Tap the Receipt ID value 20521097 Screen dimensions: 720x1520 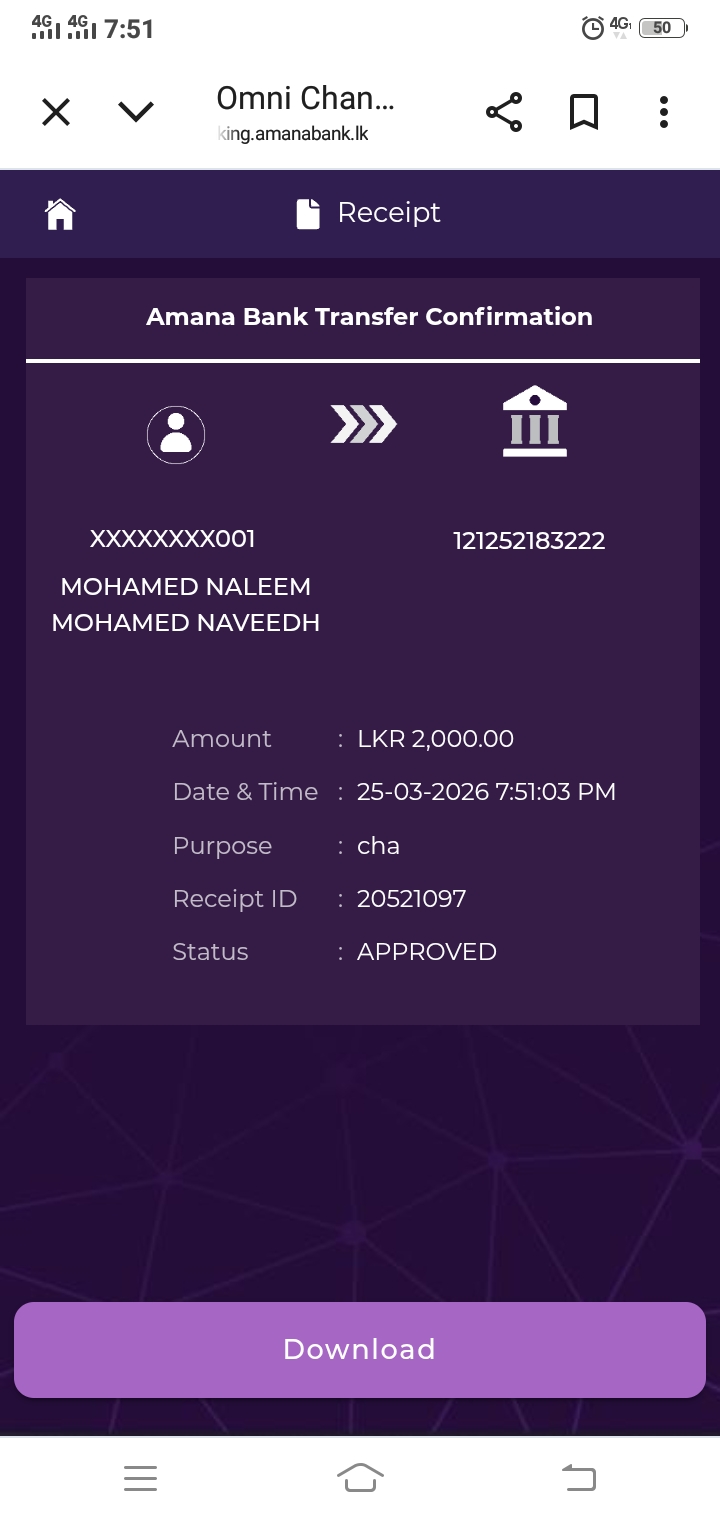coord(411,899)
